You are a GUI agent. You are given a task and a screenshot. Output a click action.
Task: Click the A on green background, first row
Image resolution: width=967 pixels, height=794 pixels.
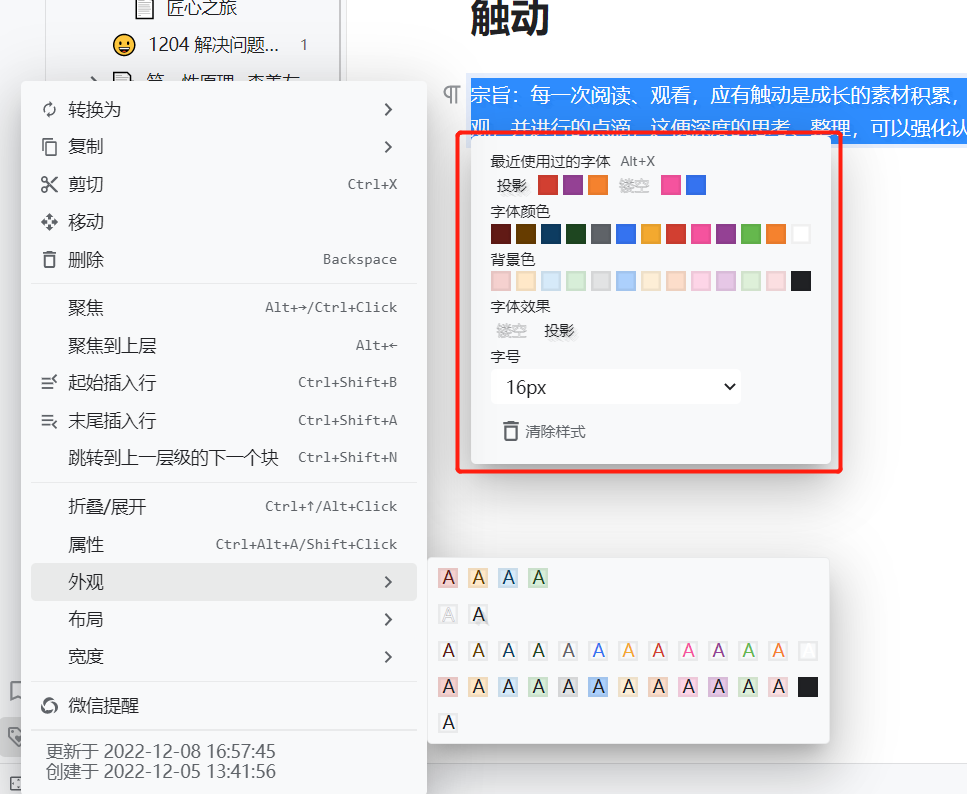point(538,578)
